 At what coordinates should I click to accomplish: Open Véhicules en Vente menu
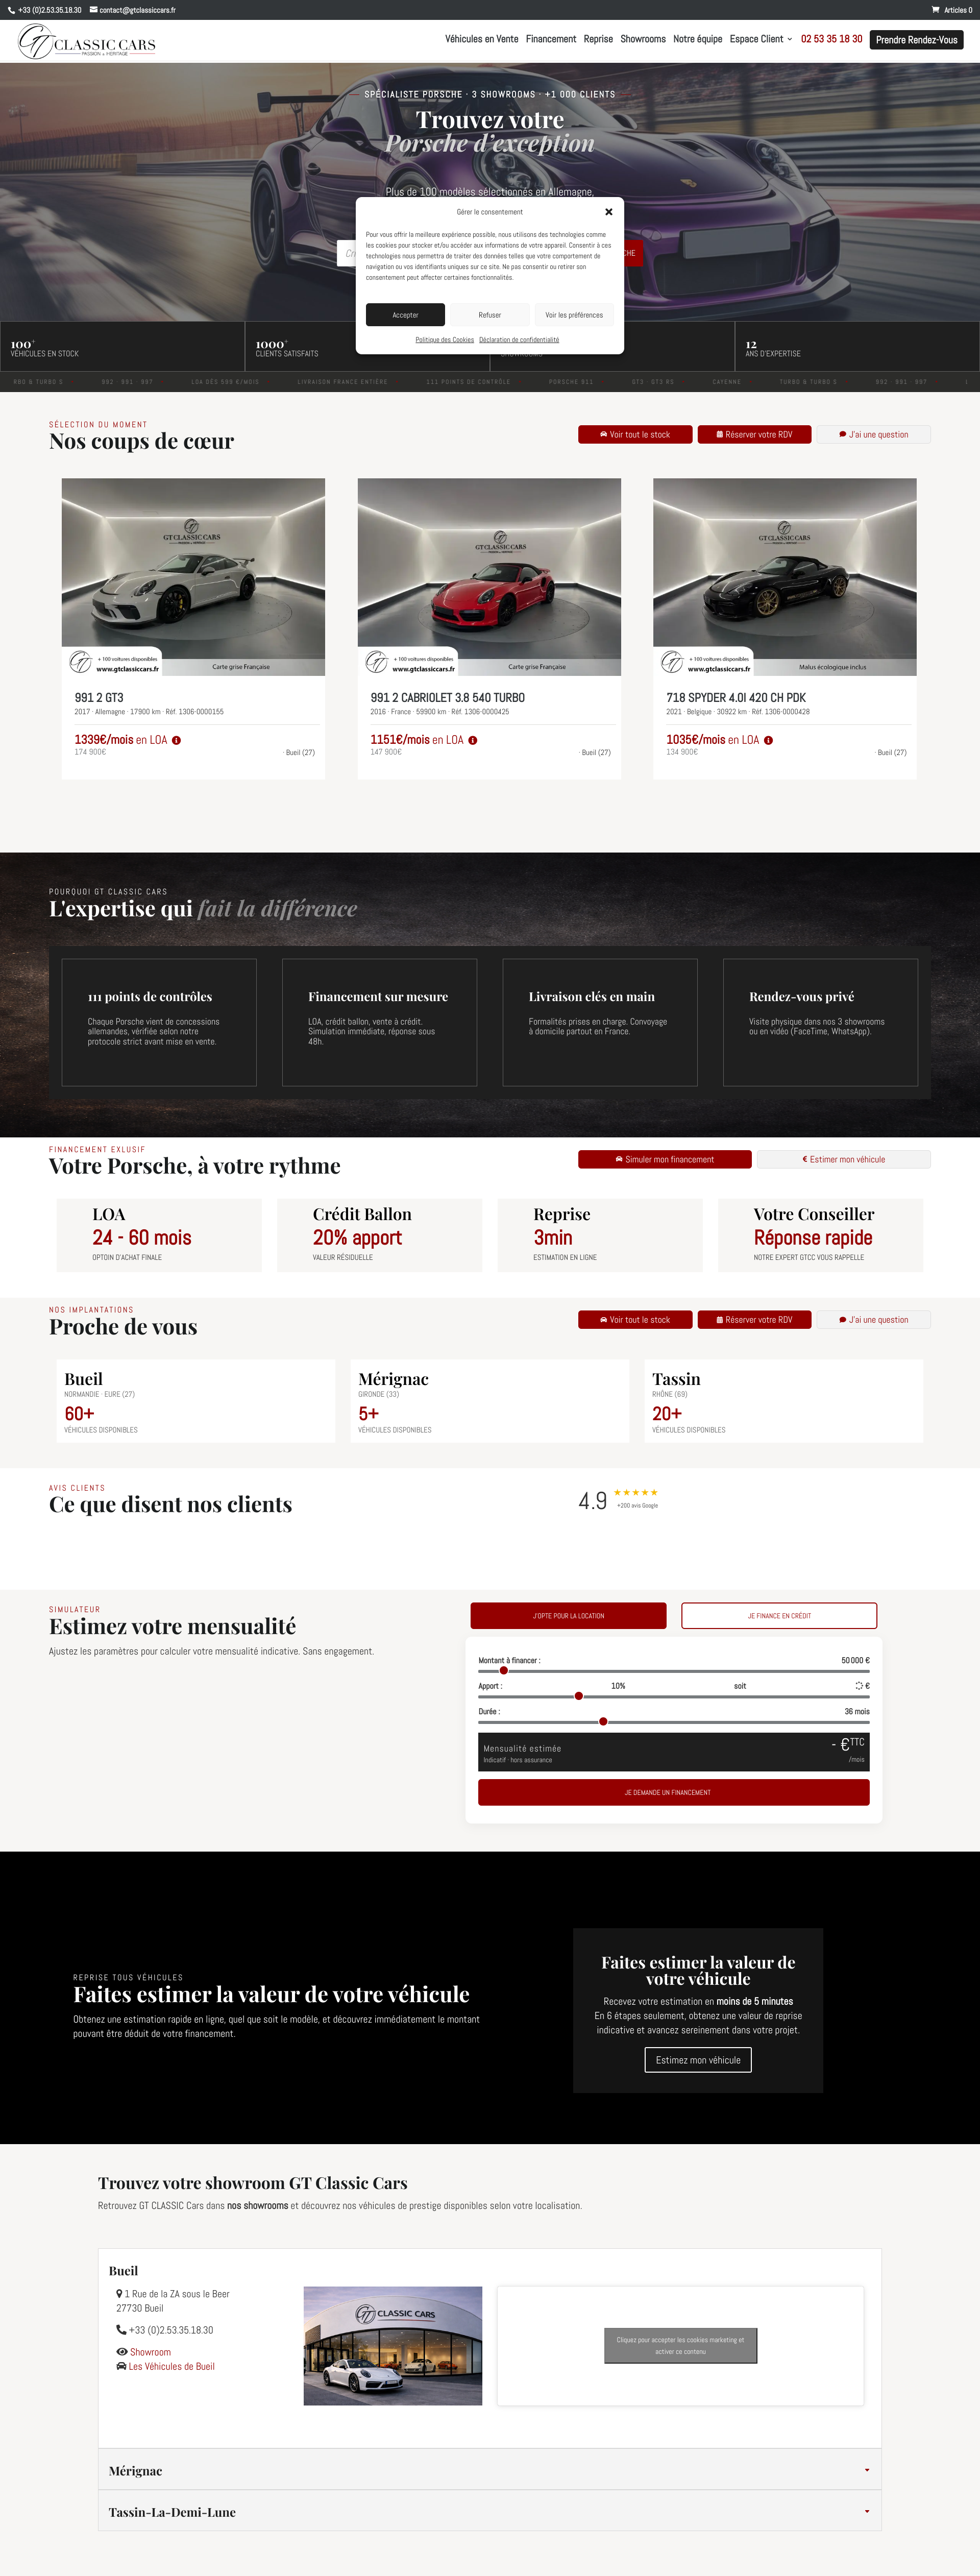tap(481, 39)
